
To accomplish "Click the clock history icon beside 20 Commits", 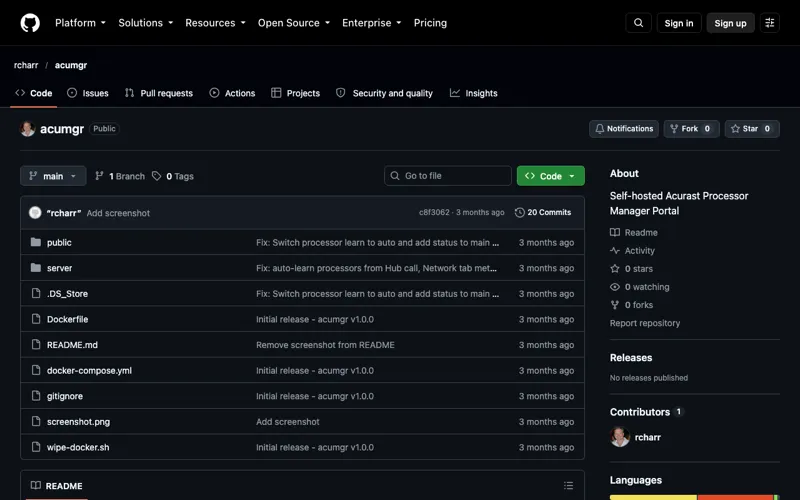I will click(519, 212).
